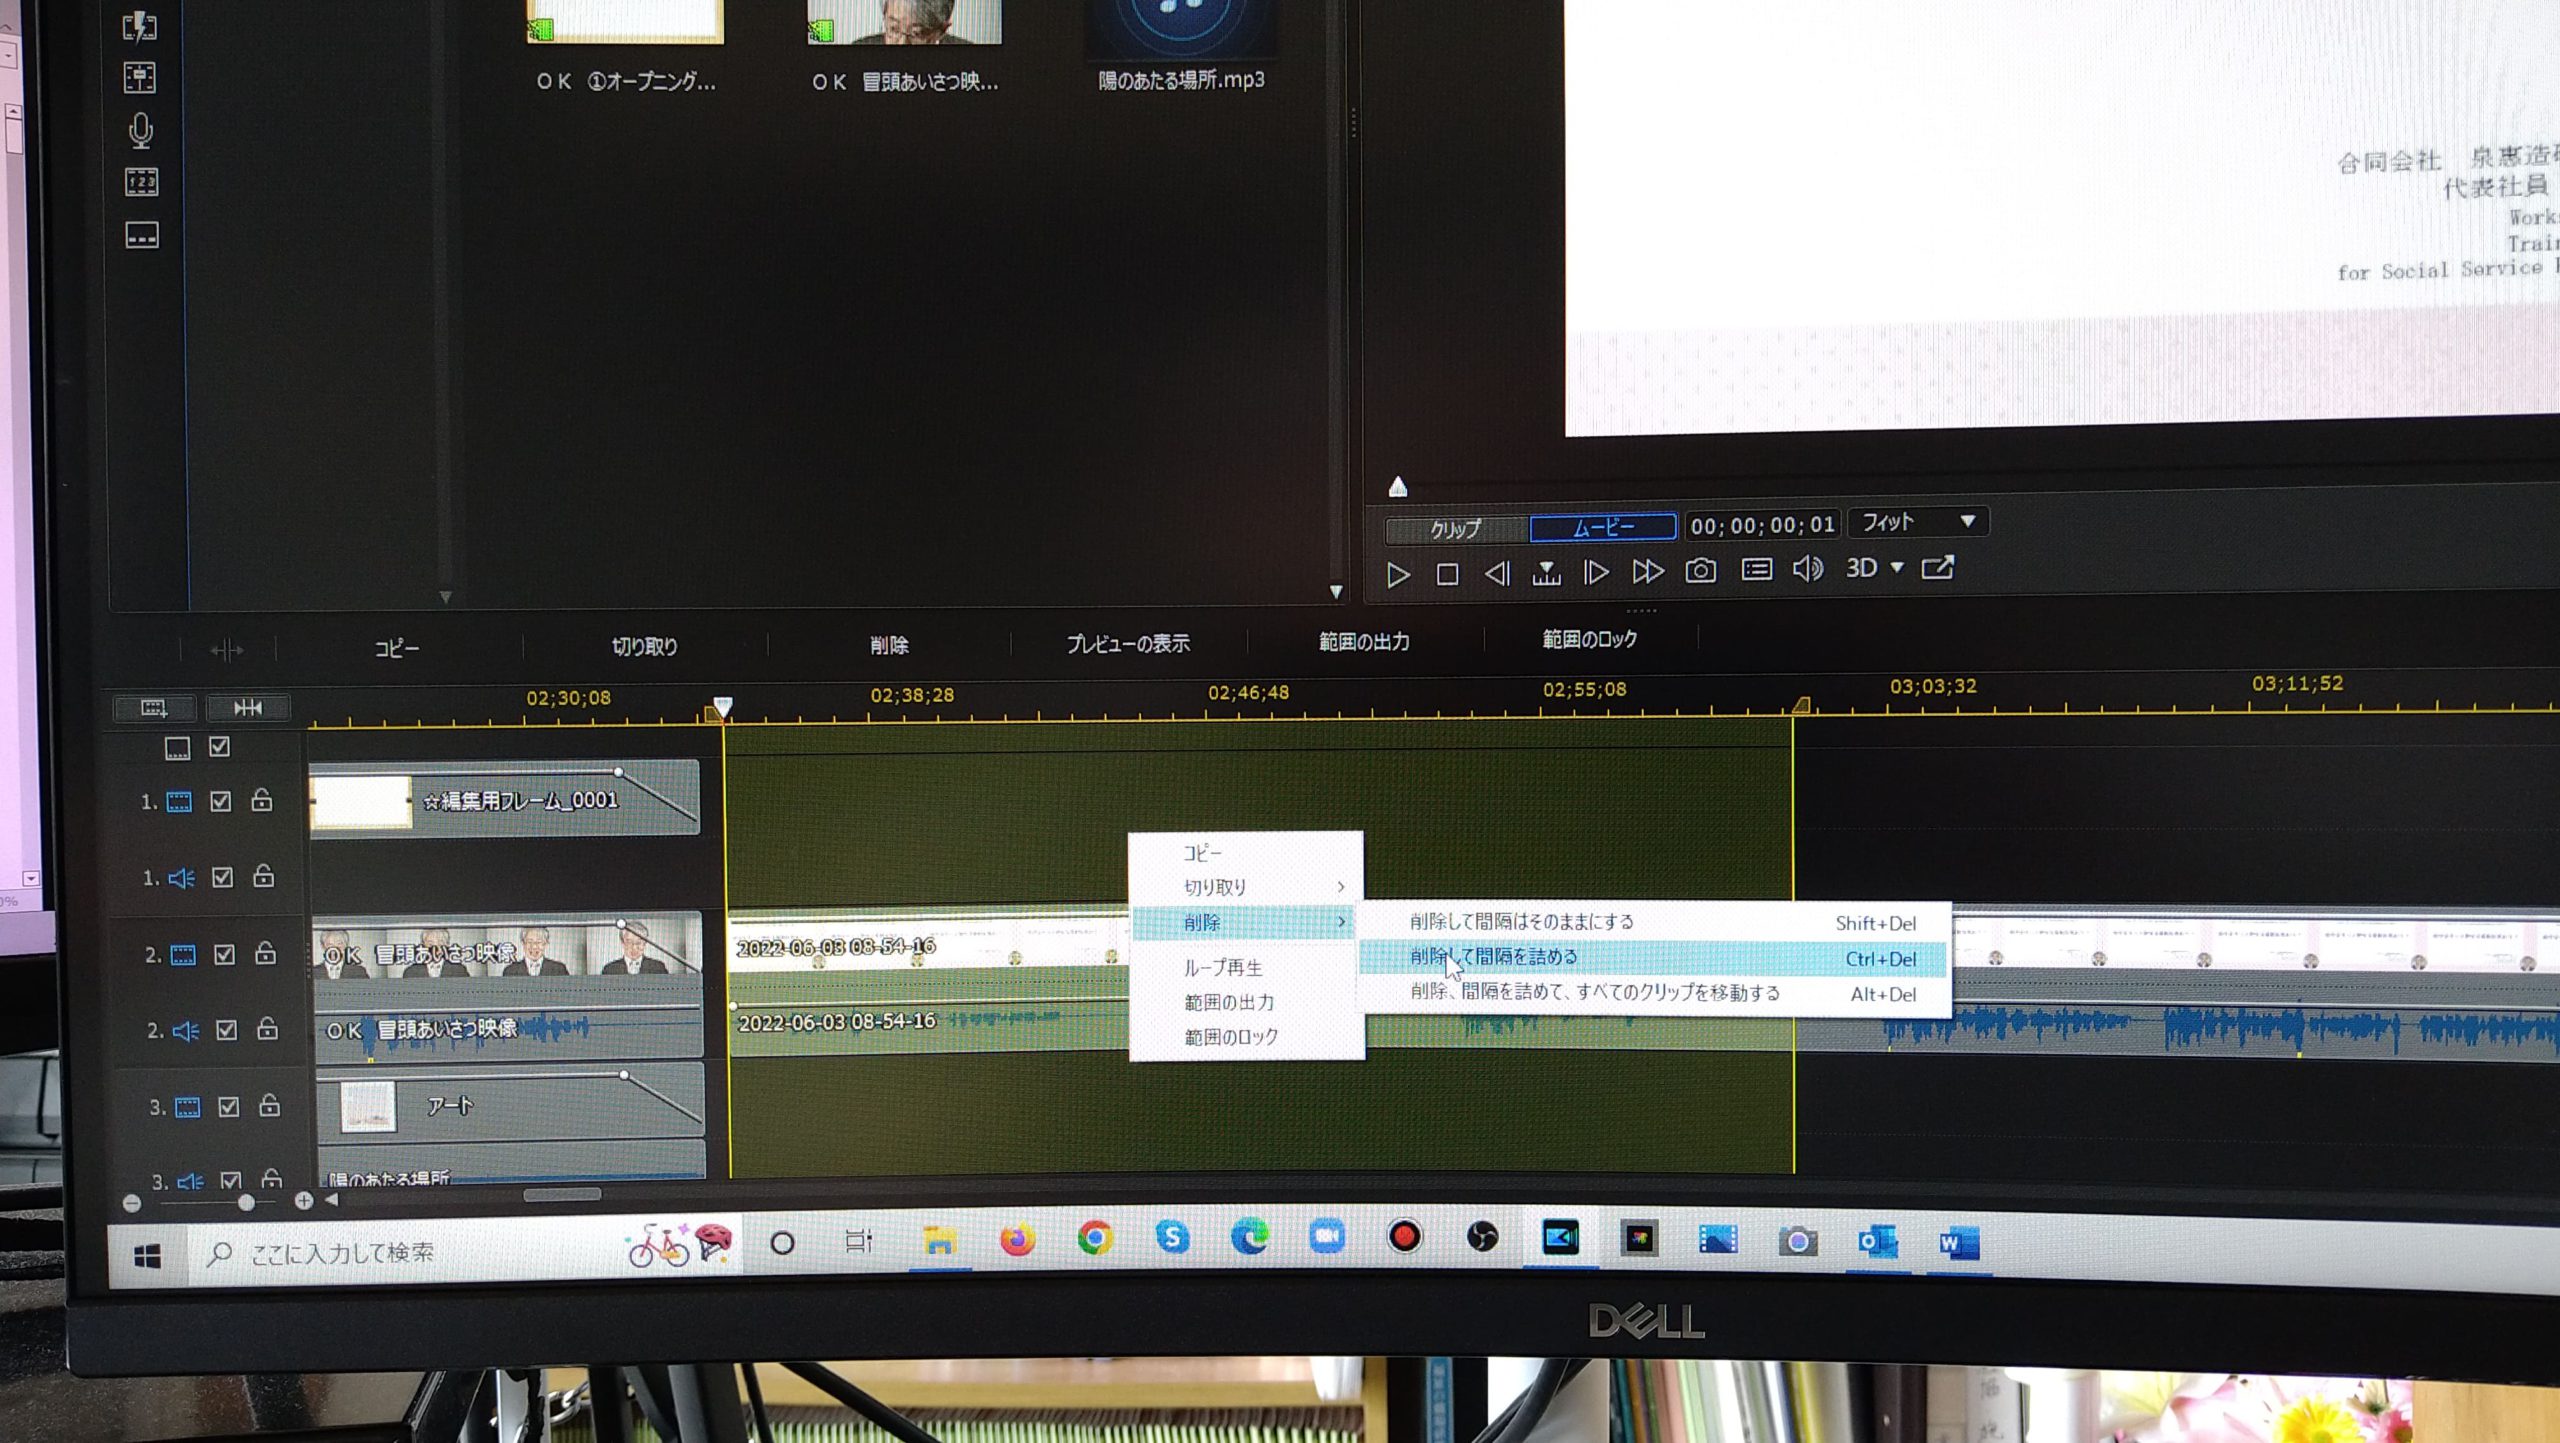2560x1443 pixels.
Task: Open Google Chrome from the taskbar
Action: [1095, 1240]
